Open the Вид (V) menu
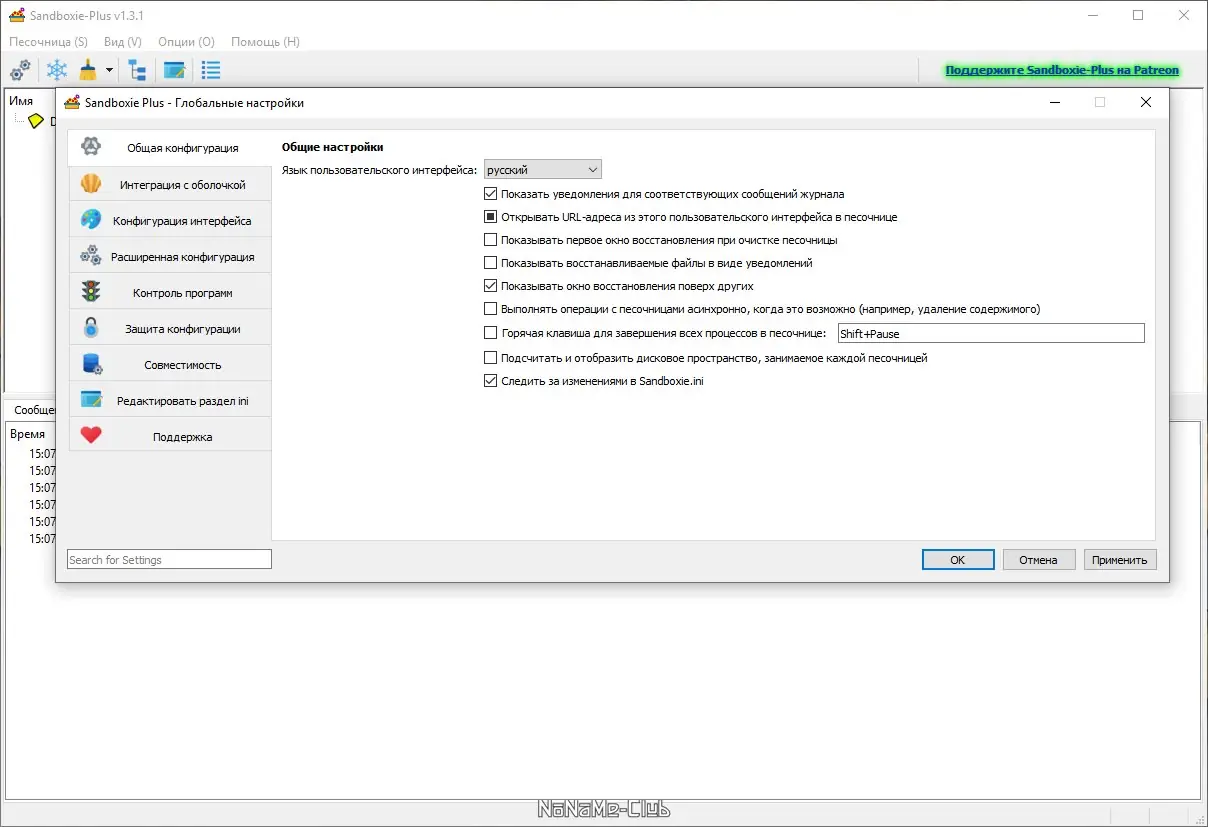 [x=122, y=42]
